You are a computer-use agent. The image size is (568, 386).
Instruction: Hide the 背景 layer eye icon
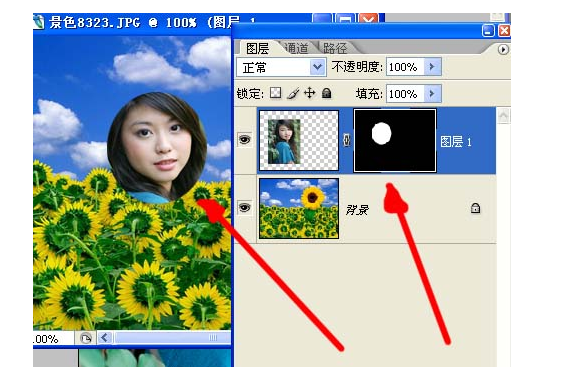[245, 207]
